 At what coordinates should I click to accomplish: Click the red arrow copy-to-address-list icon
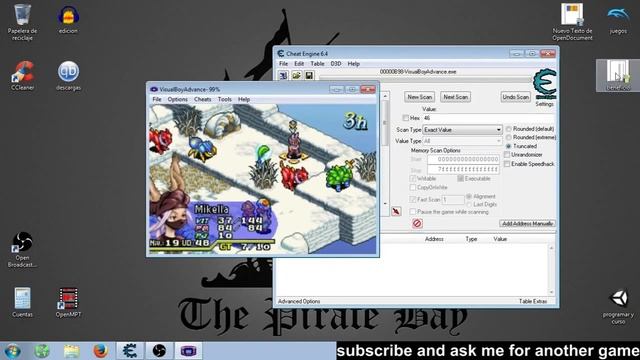click(396, 211)
